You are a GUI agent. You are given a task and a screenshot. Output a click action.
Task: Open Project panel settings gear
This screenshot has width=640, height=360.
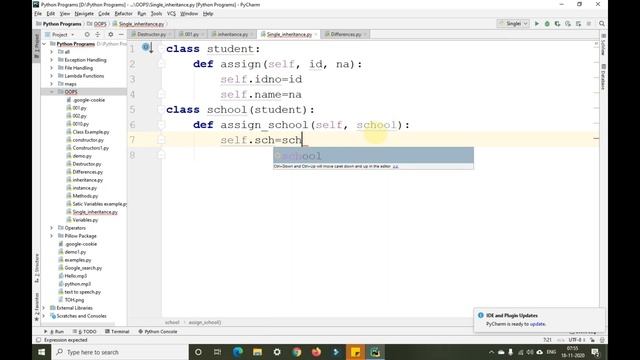click(x=111, y=35)
